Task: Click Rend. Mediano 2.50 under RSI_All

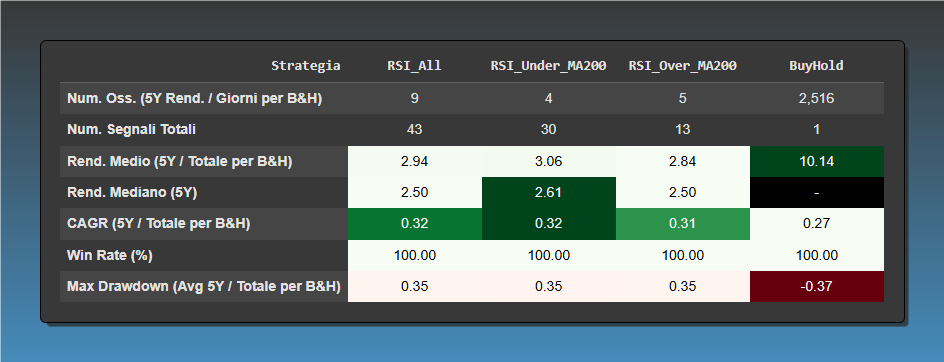Action: pyautogui.click(x=415, y=193)
